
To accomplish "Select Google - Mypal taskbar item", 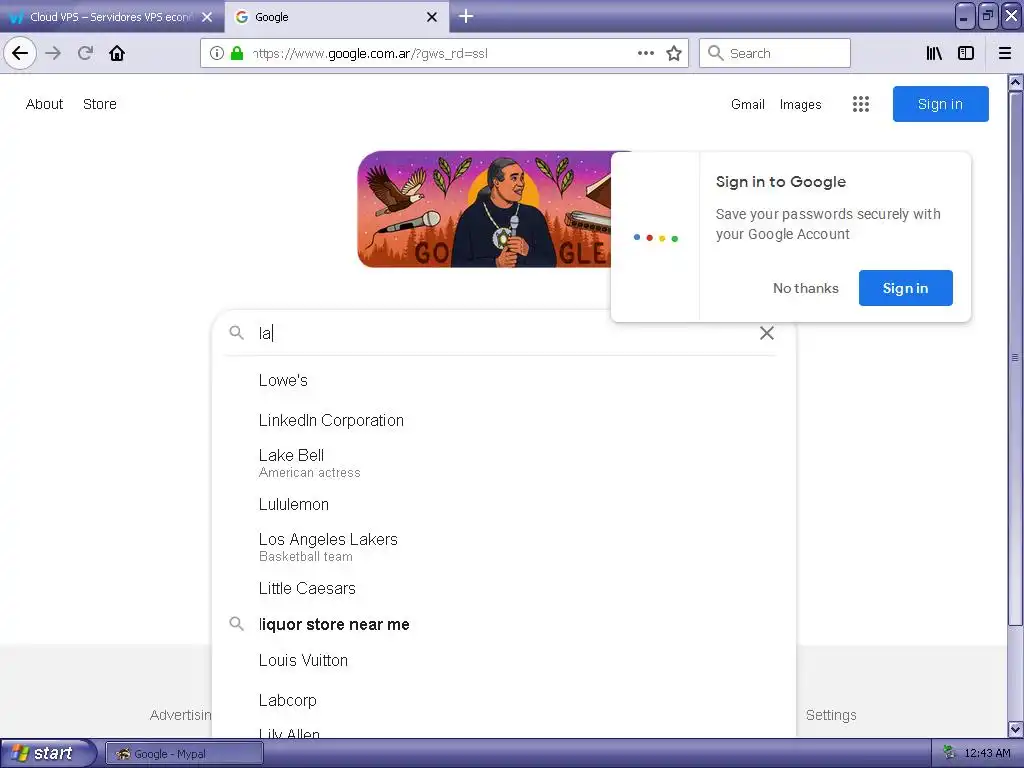I will tap(184, 754).
